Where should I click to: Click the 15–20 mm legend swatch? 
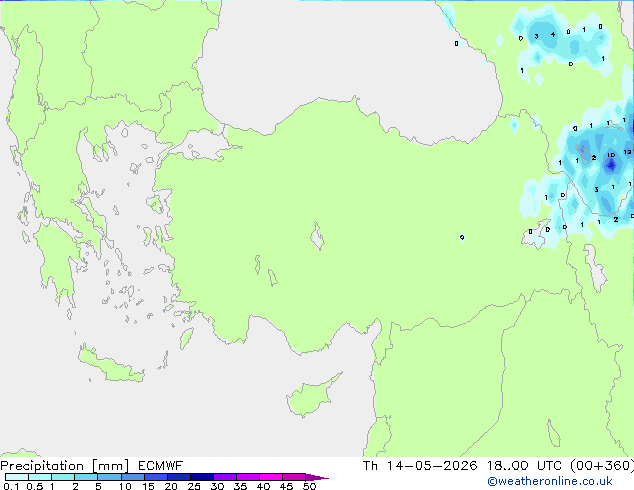(155, 477)
